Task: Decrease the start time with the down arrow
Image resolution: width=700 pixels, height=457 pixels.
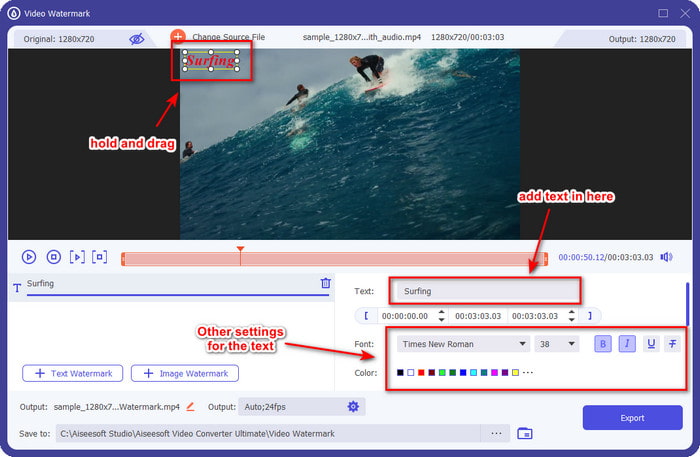Action: click(x=442, y=320)
